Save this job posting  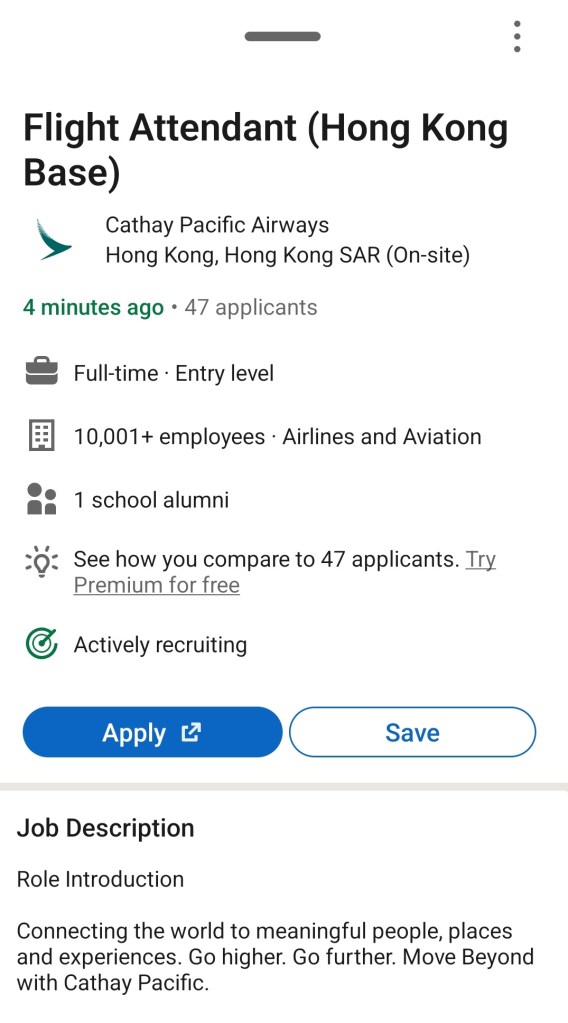pyautogui.click(x=412, y=732)
